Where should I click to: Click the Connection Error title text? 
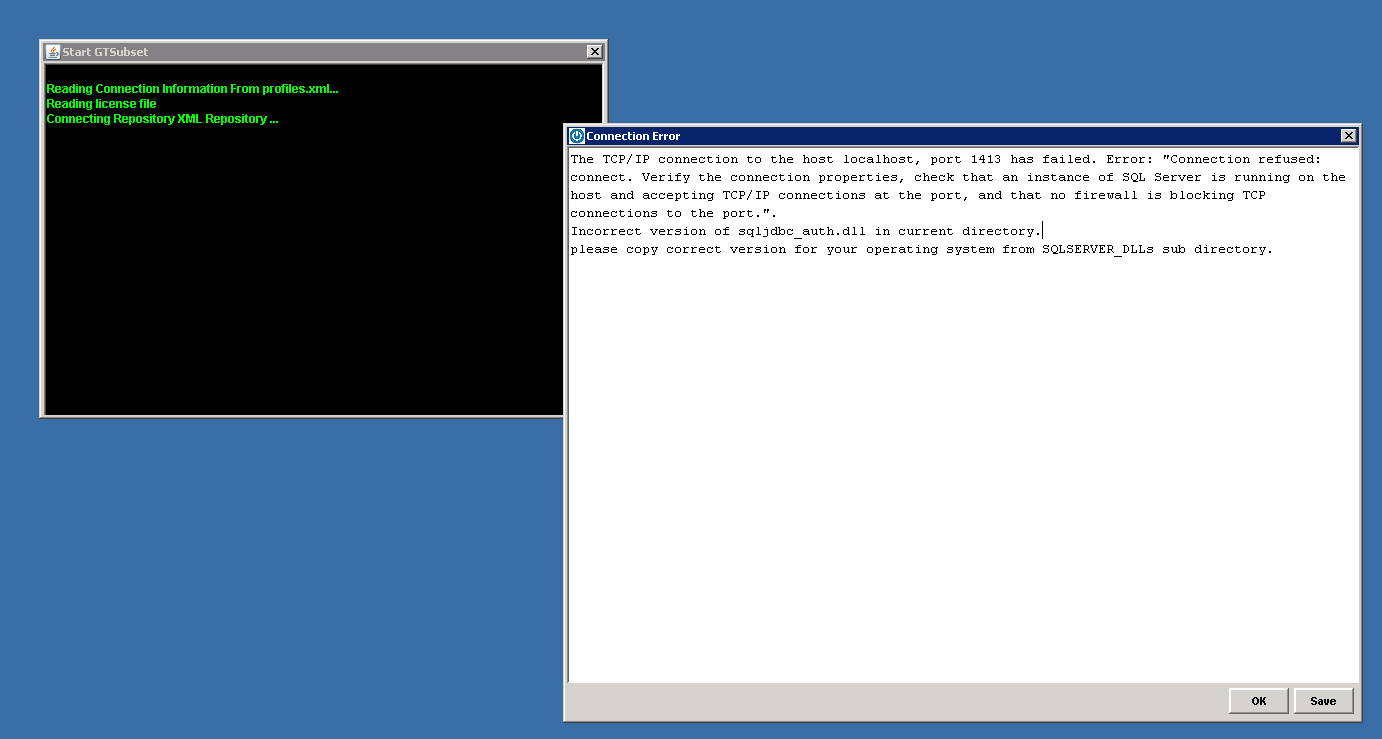tap(633, 136)
